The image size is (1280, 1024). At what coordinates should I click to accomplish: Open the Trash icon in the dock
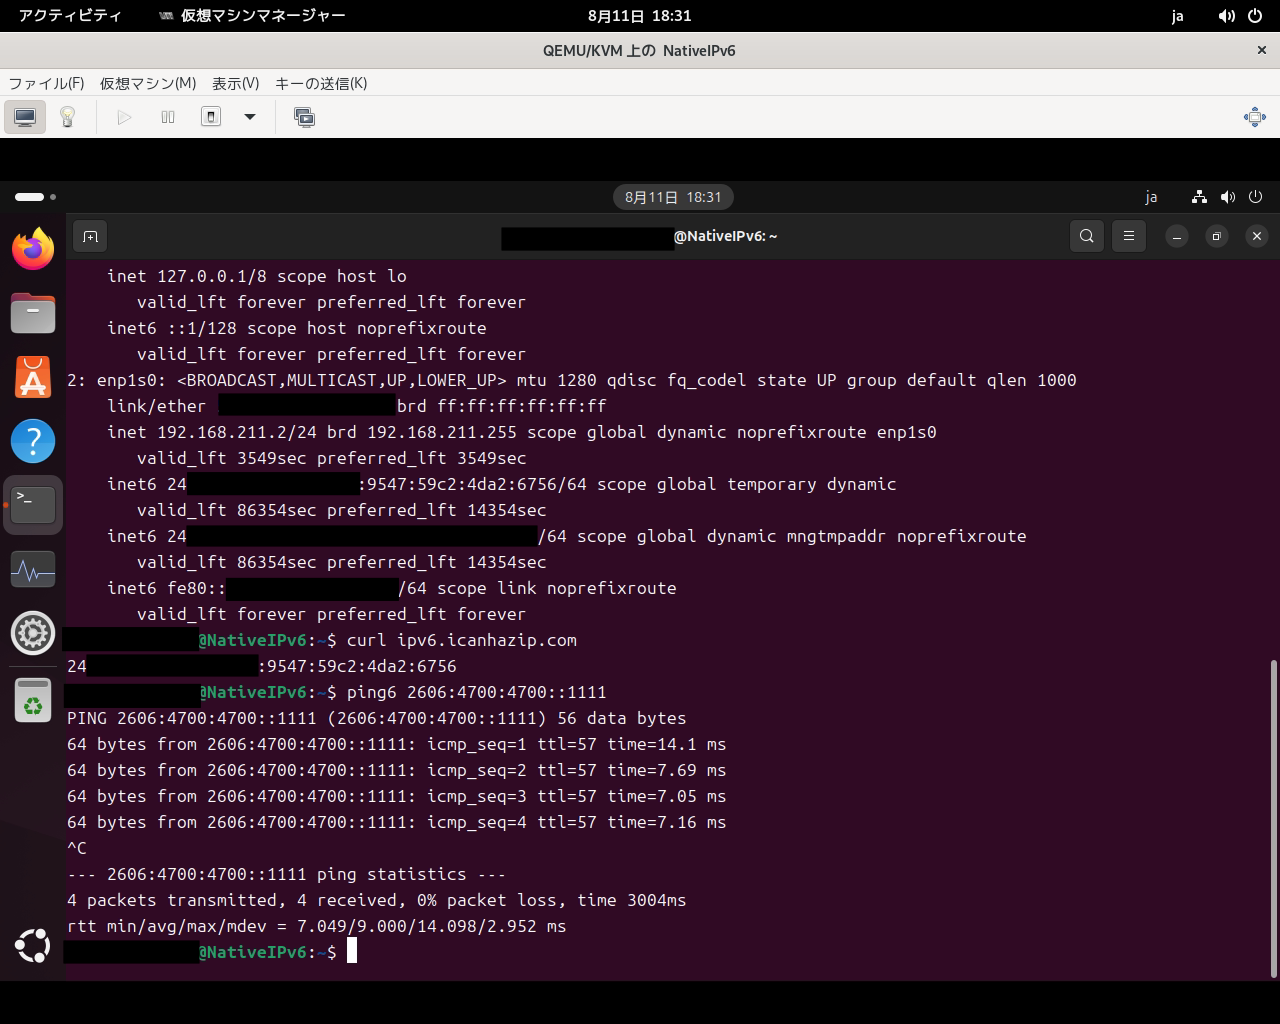click(x=33, y=700)
